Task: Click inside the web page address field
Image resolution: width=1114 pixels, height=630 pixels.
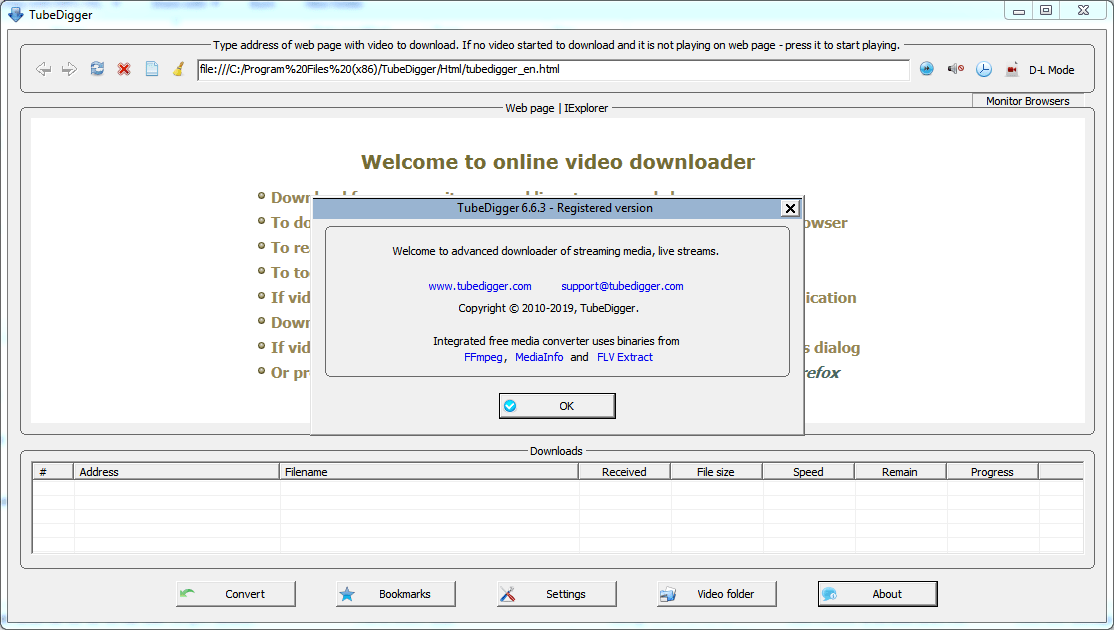Action: pyautogui.click(x=553, y=70)
